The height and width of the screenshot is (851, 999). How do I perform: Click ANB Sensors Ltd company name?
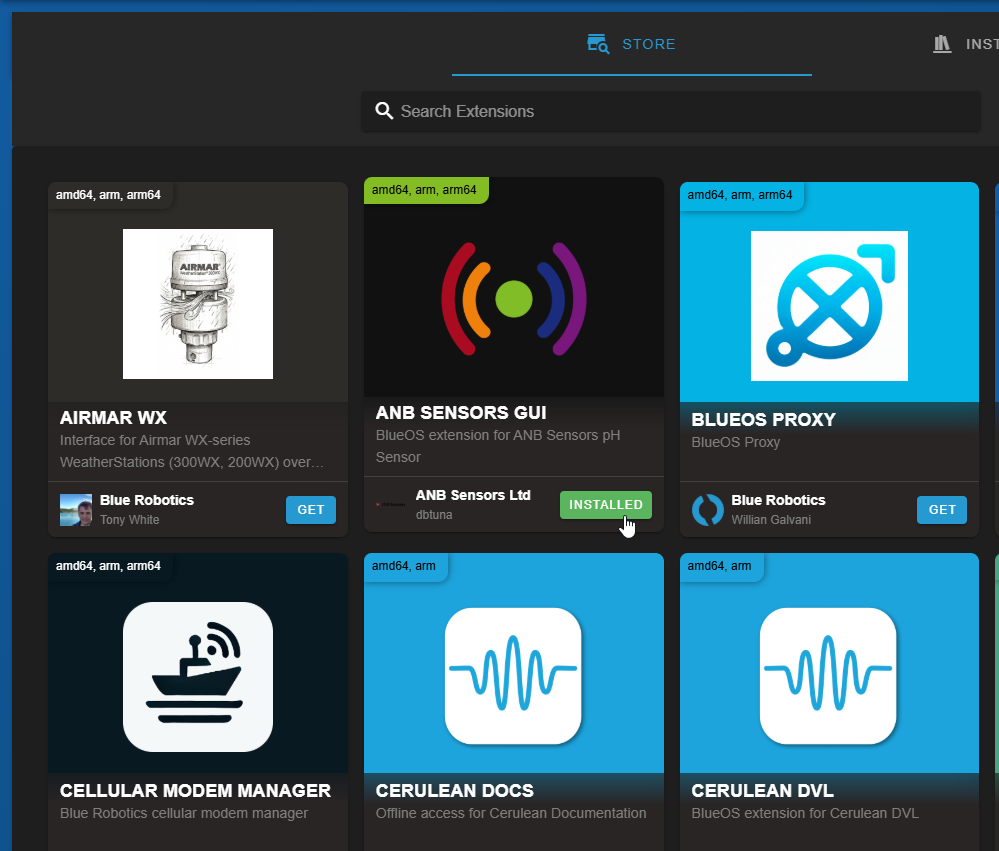pos(473,495)
